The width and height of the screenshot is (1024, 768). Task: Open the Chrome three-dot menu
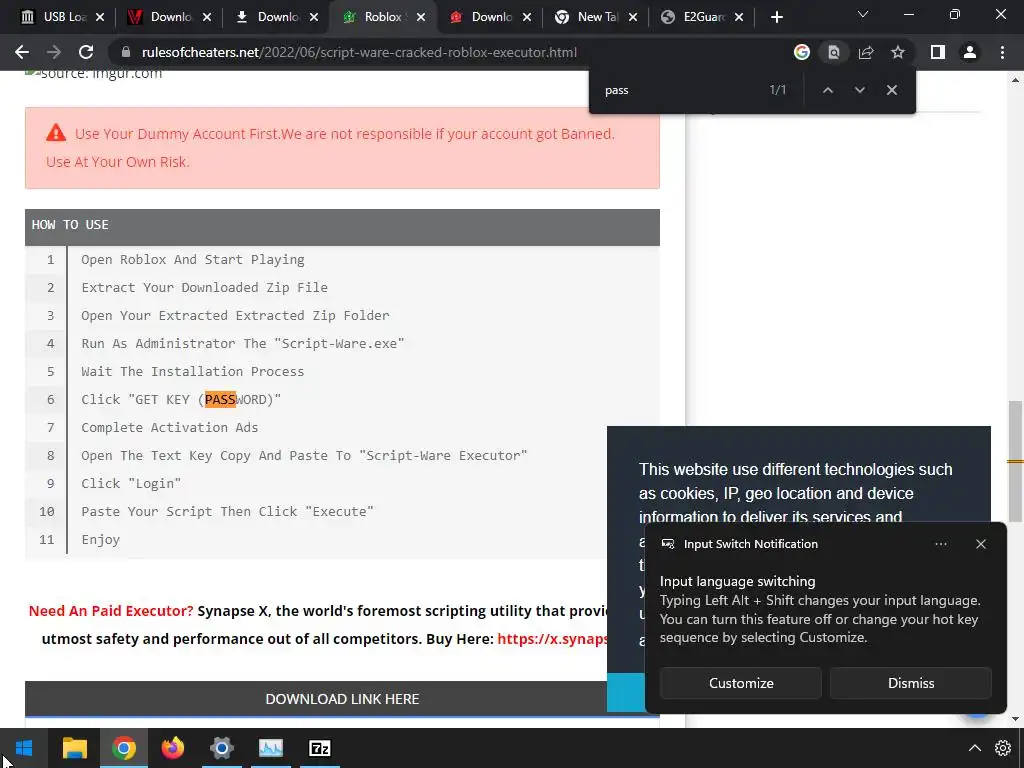coord(1002,52)
